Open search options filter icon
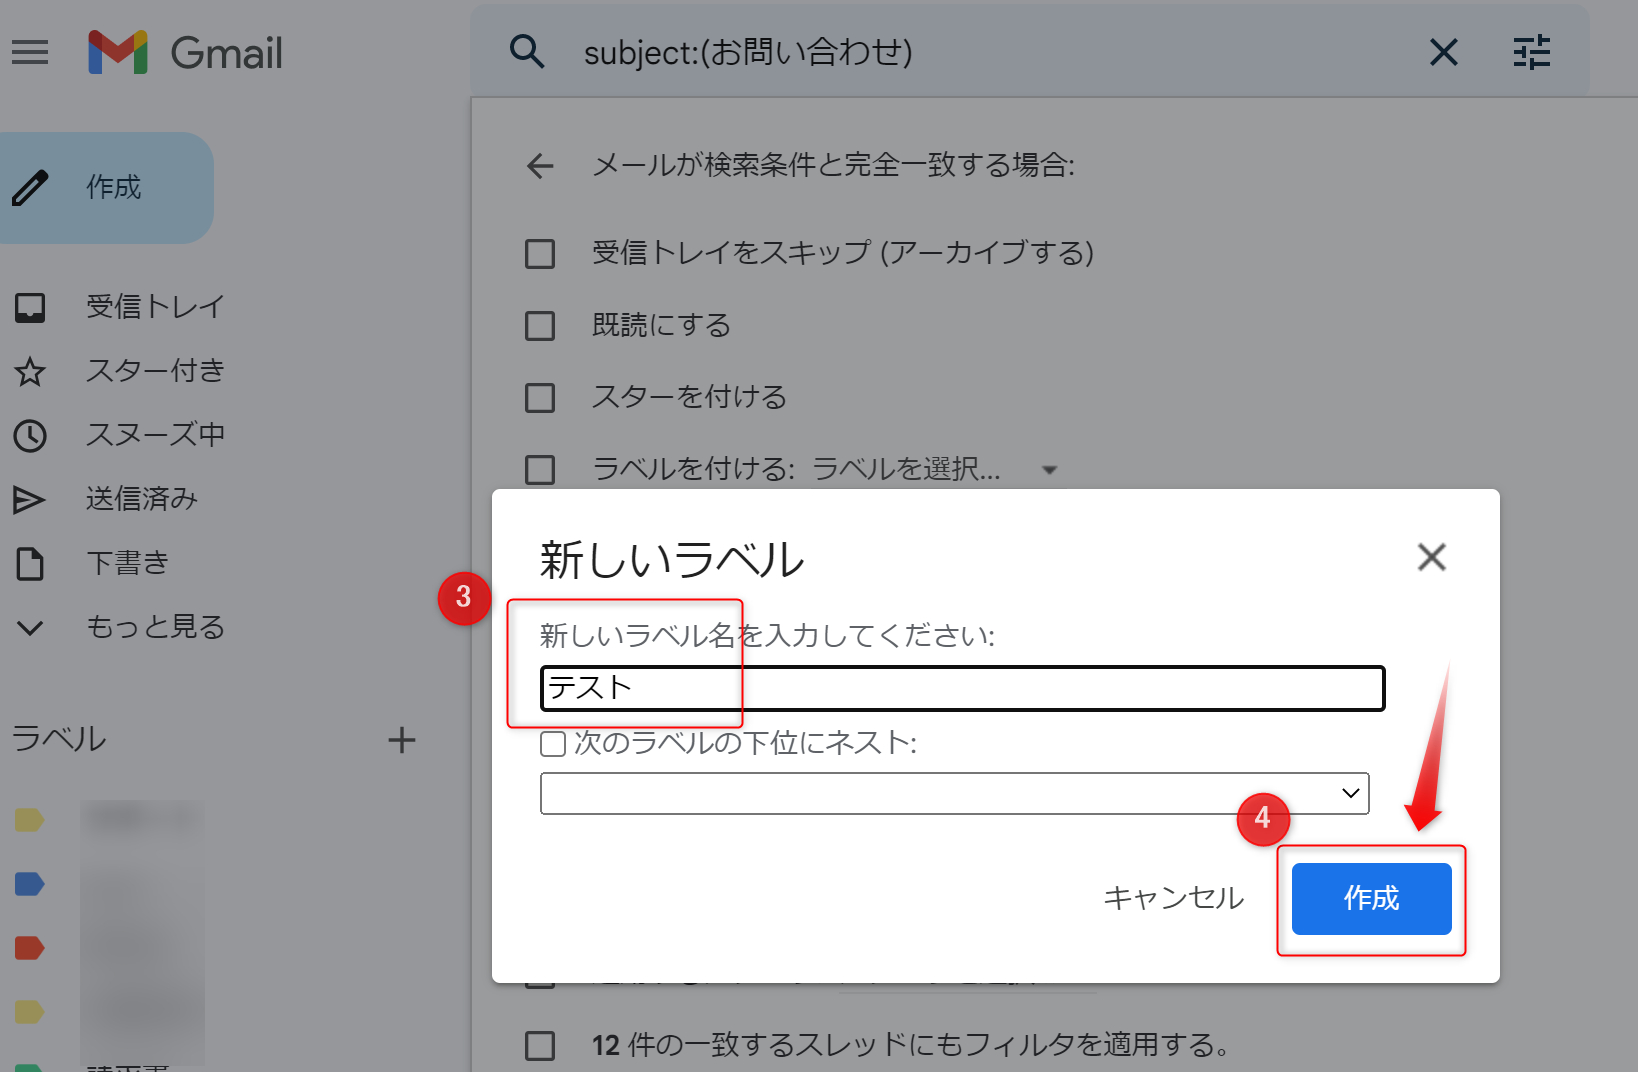This screenshot has height=1072, width=1638. pos(1531,52)
